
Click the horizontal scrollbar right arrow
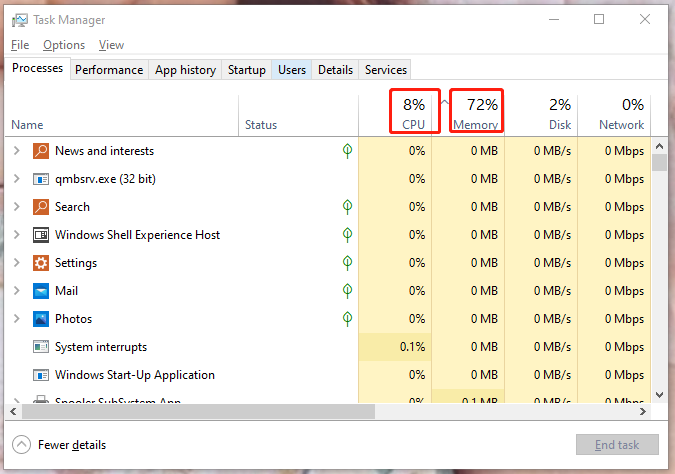point(643,412)
